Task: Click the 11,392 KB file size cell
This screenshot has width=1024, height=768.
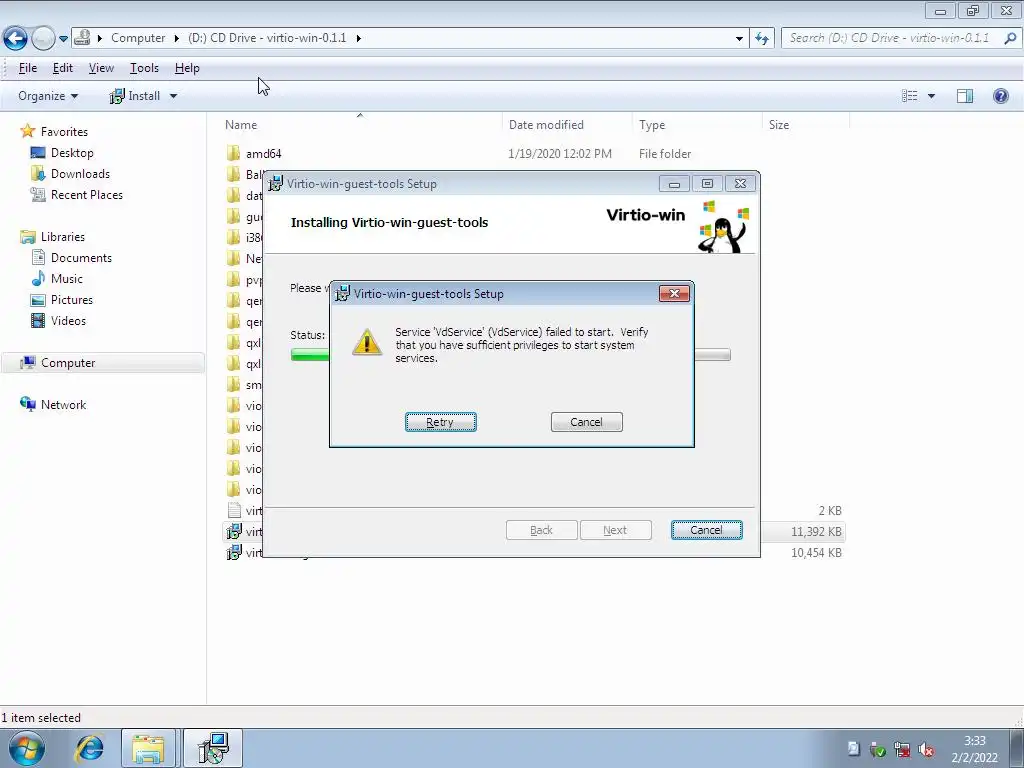Action: click(816, 532)
